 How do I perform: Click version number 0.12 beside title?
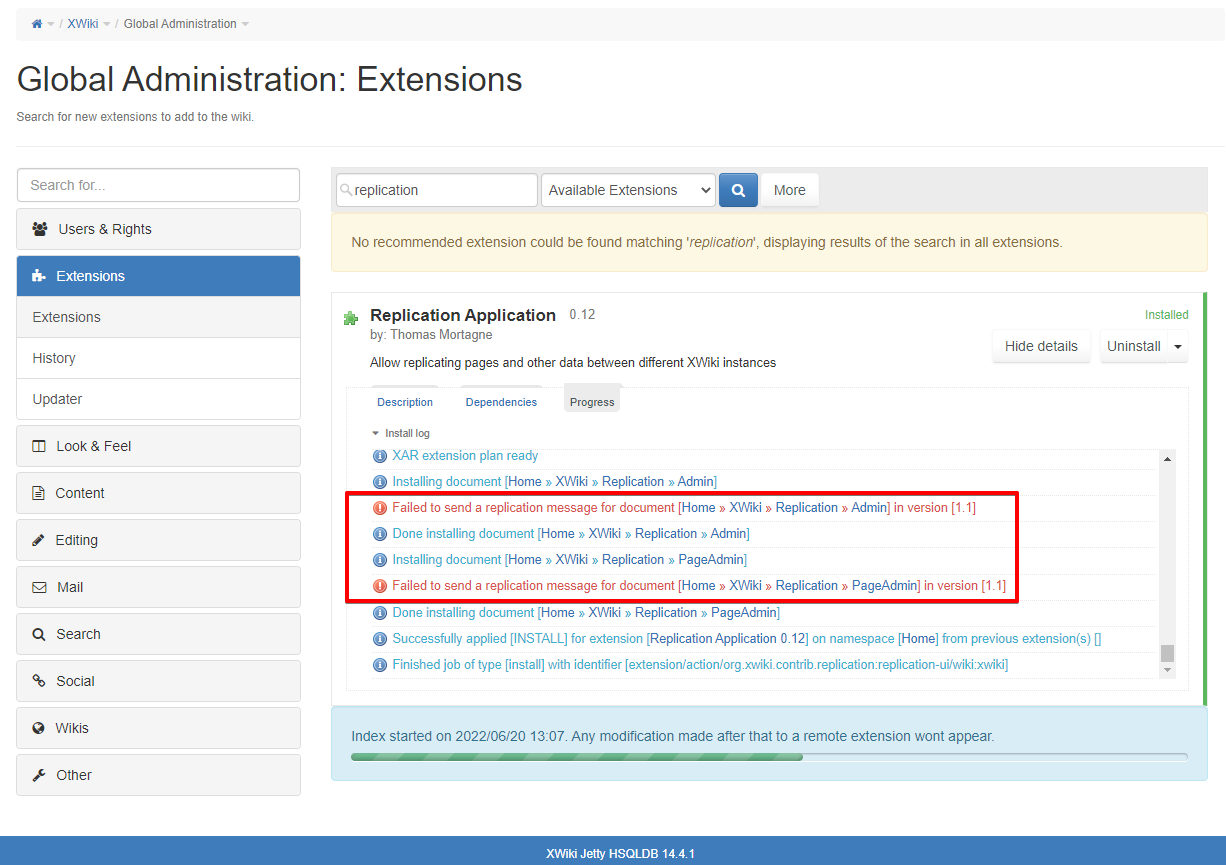coord(582,315)
